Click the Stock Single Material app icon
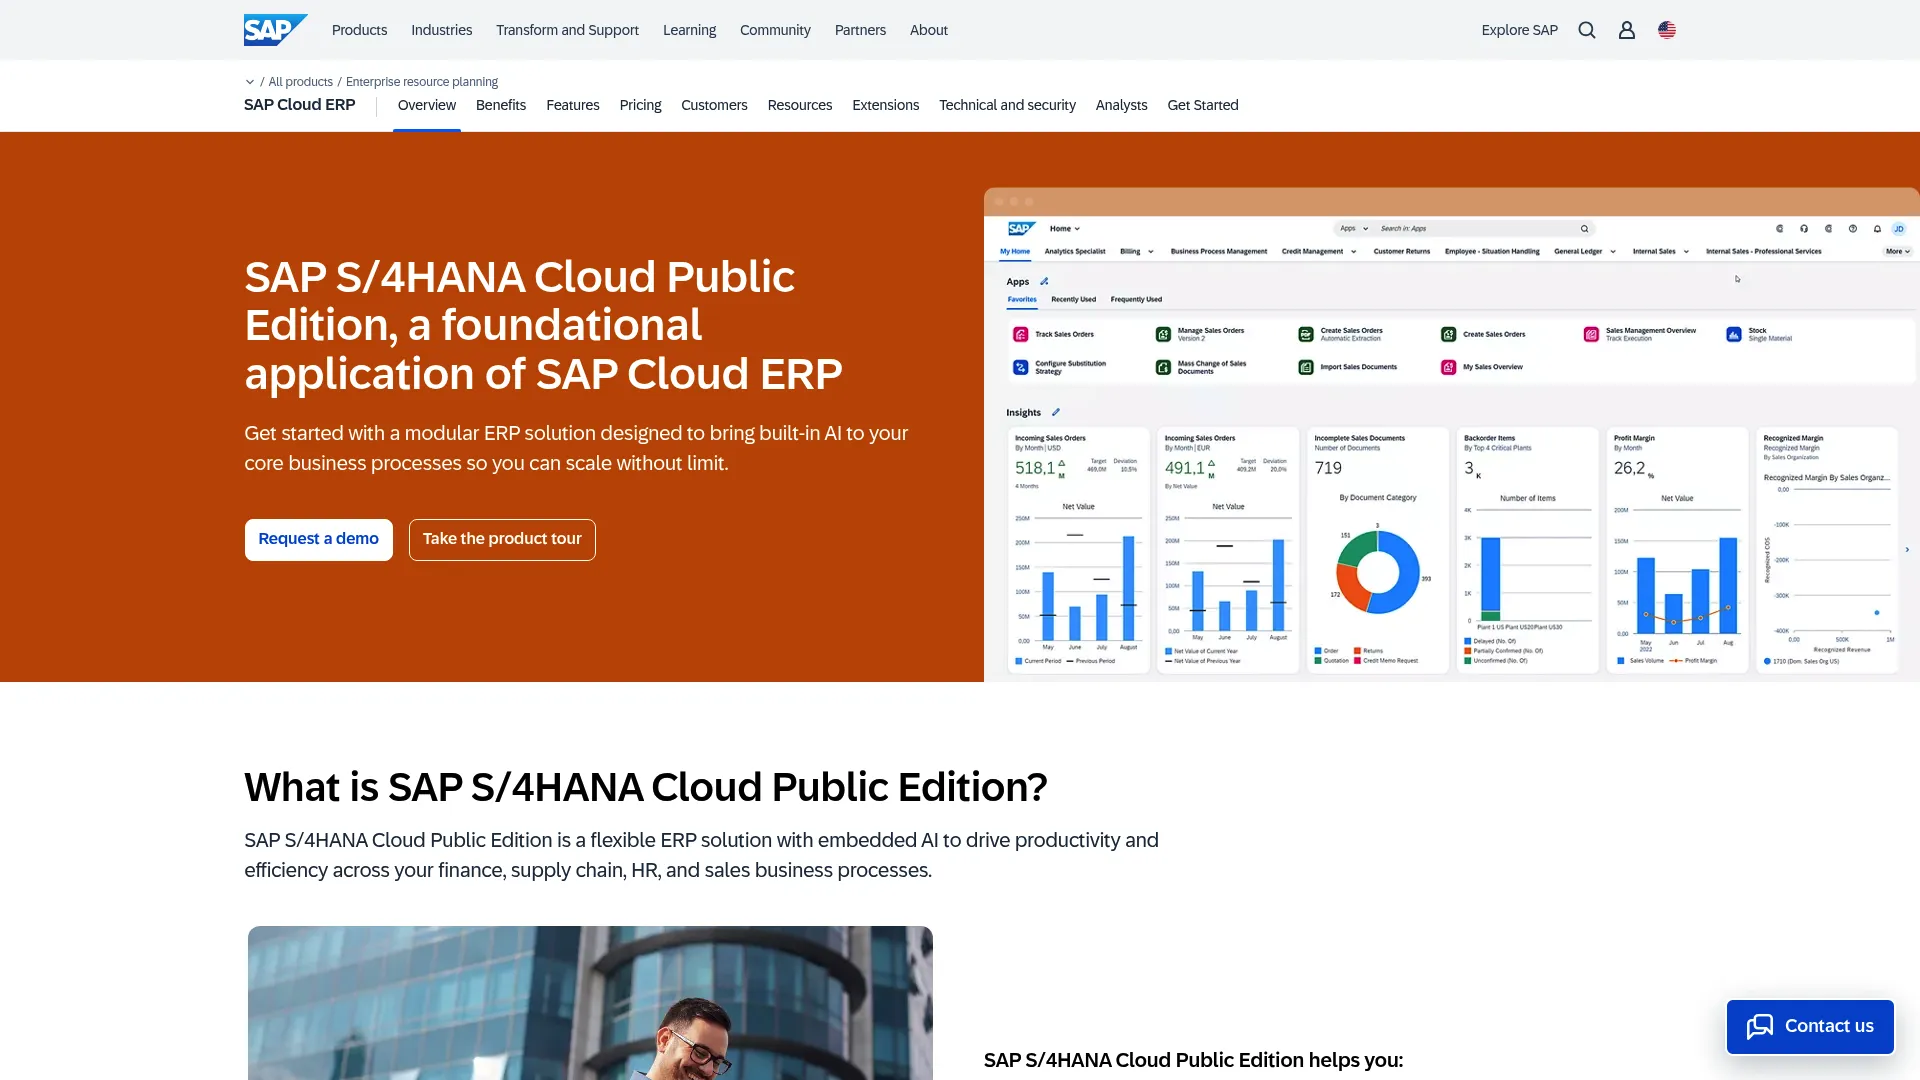This screenshot has height=1080, width=1920. pos(1734,334)
